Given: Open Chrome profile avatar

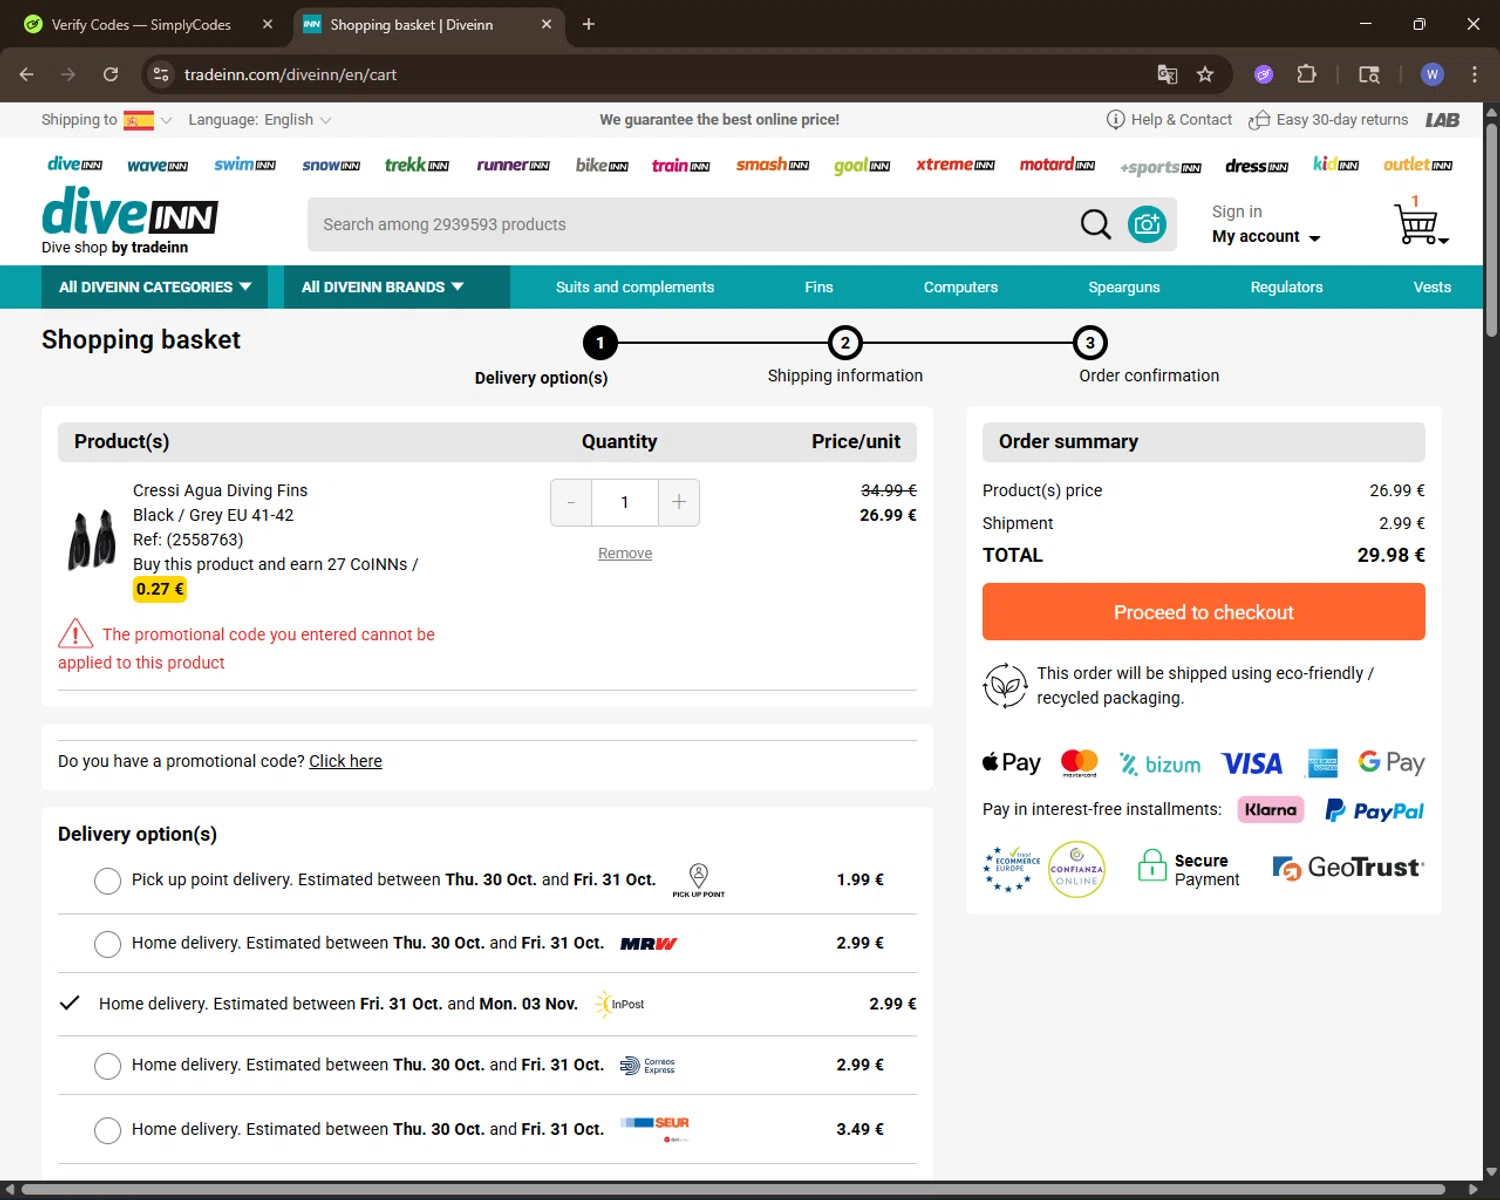Looking at the screenshot, I should (x=1432, y=74).
